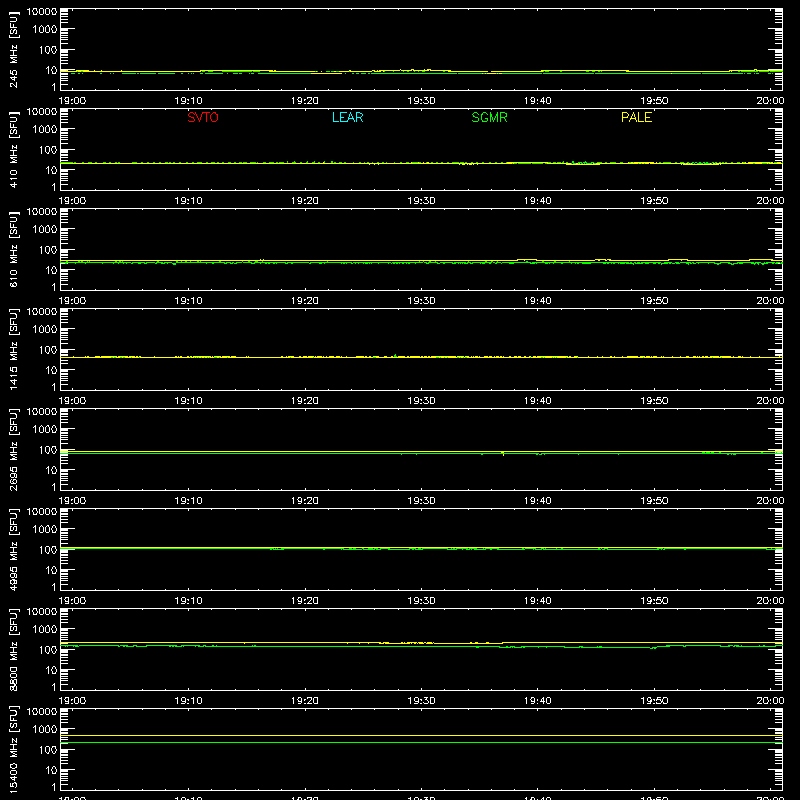
Task: Click the red SVTO station legend label
Action: click(203, 117)
